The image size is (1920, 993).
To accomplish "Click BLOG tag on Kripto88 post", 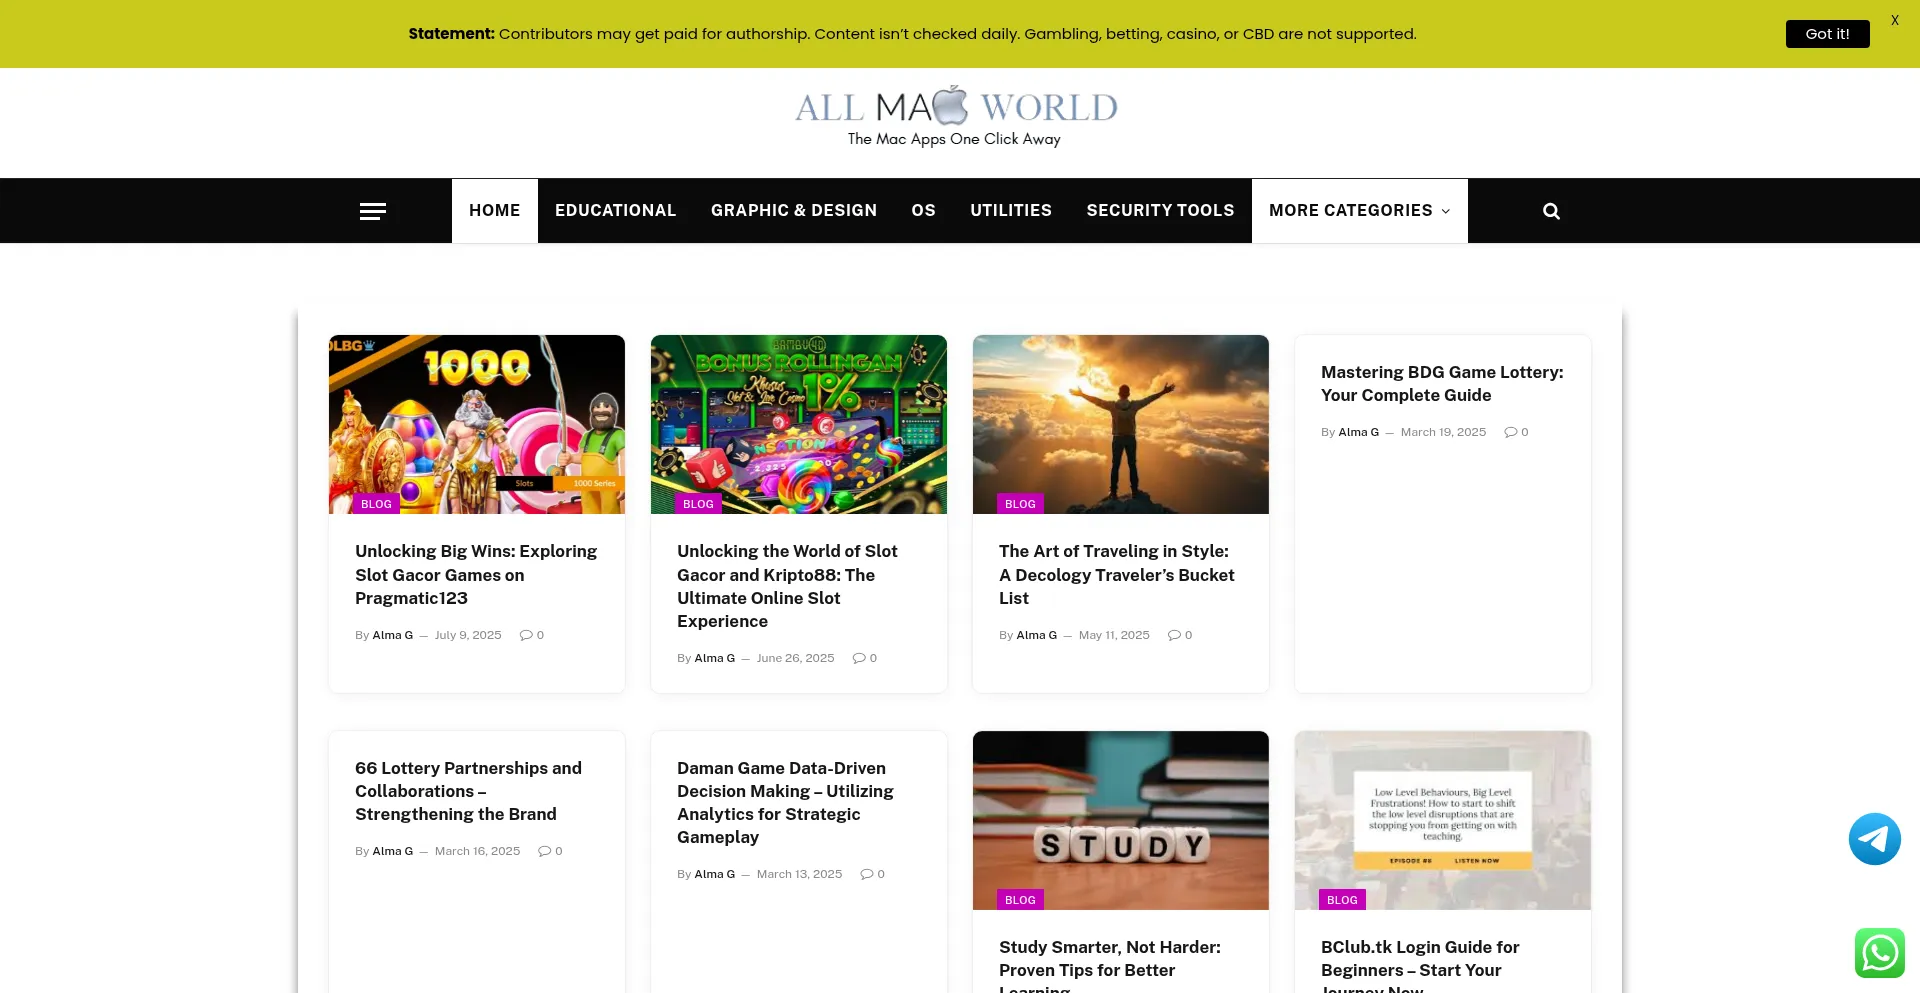I will pyautogui.click(x=698, y=504).
